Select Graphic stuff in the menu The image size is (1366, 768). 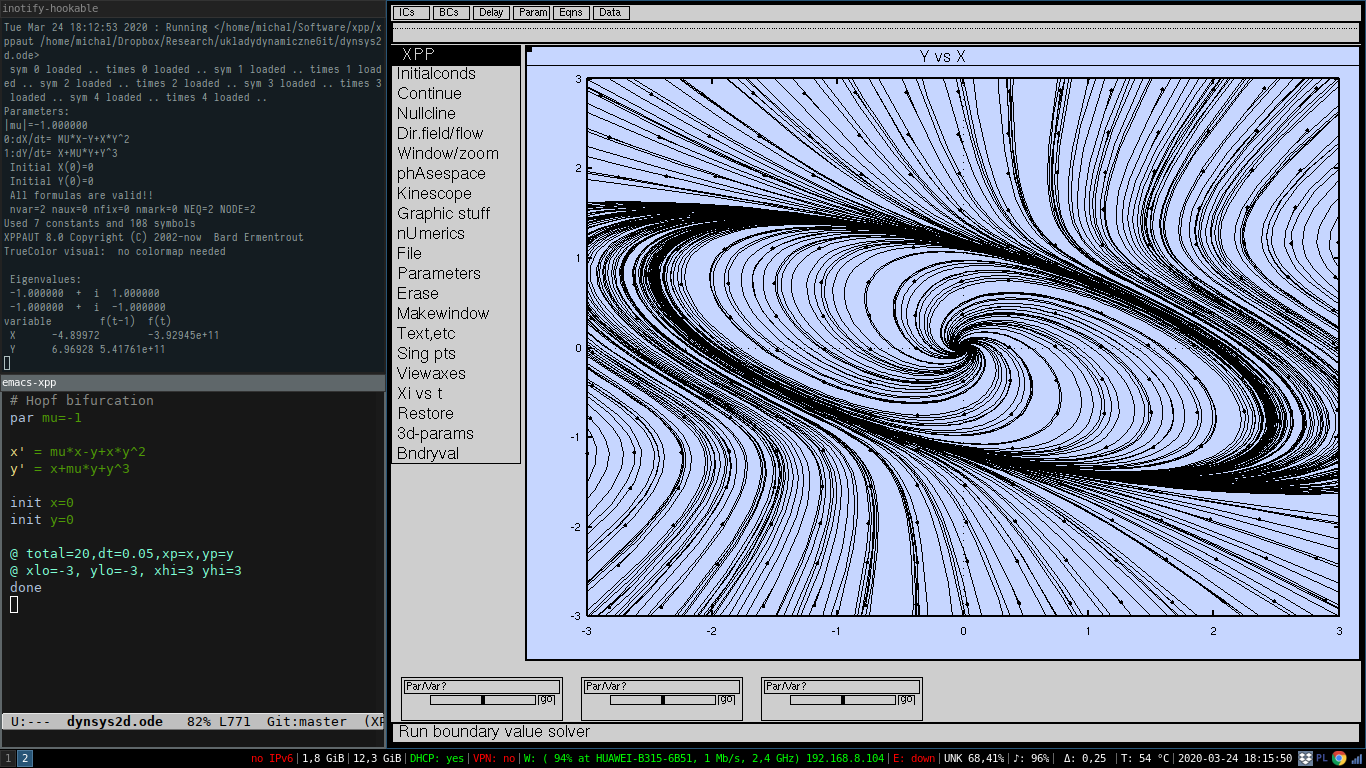pos(456,214)
